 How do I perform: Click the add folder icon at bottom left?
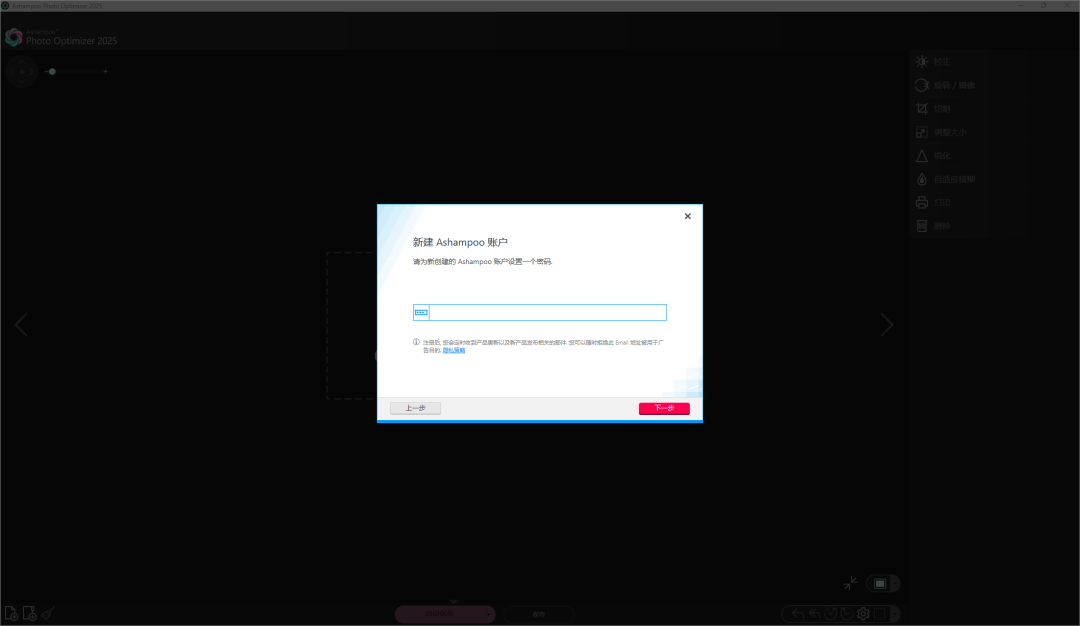pyautogui.click(x=29, y=614)
